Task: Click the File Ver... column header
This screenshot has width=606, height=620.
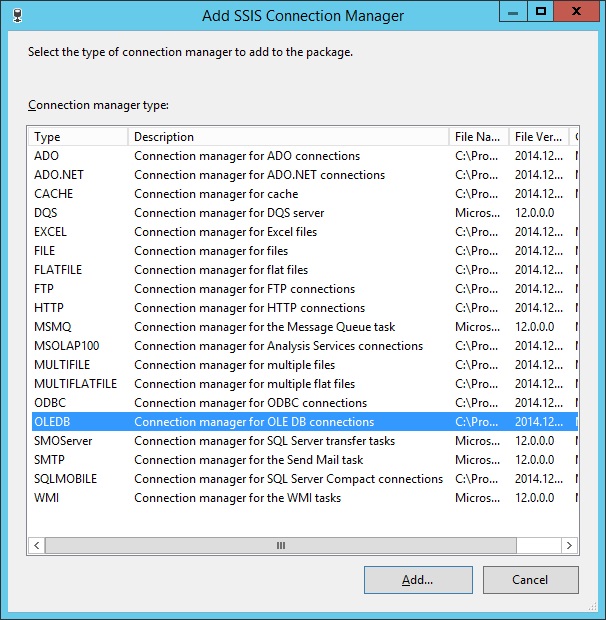Action: pyautogui.click(x=539, y=137)
